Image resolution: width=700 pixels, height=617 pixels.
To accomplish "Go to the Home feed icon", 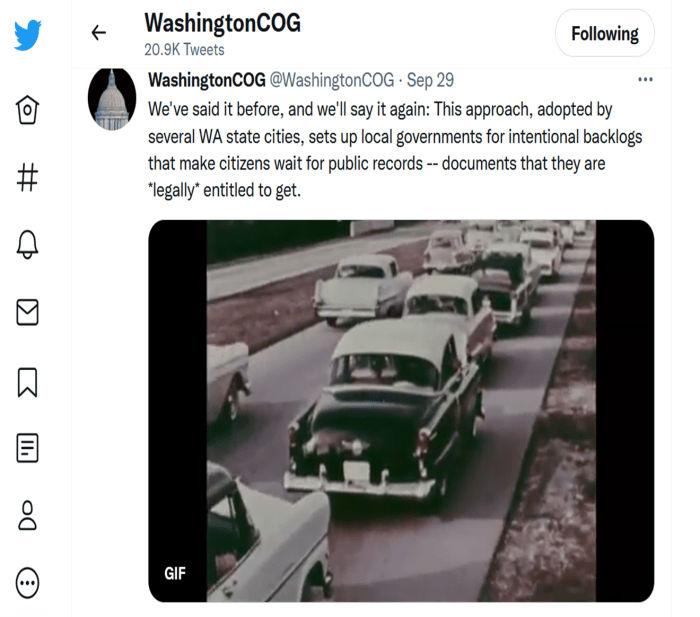I will click(28, 109).
